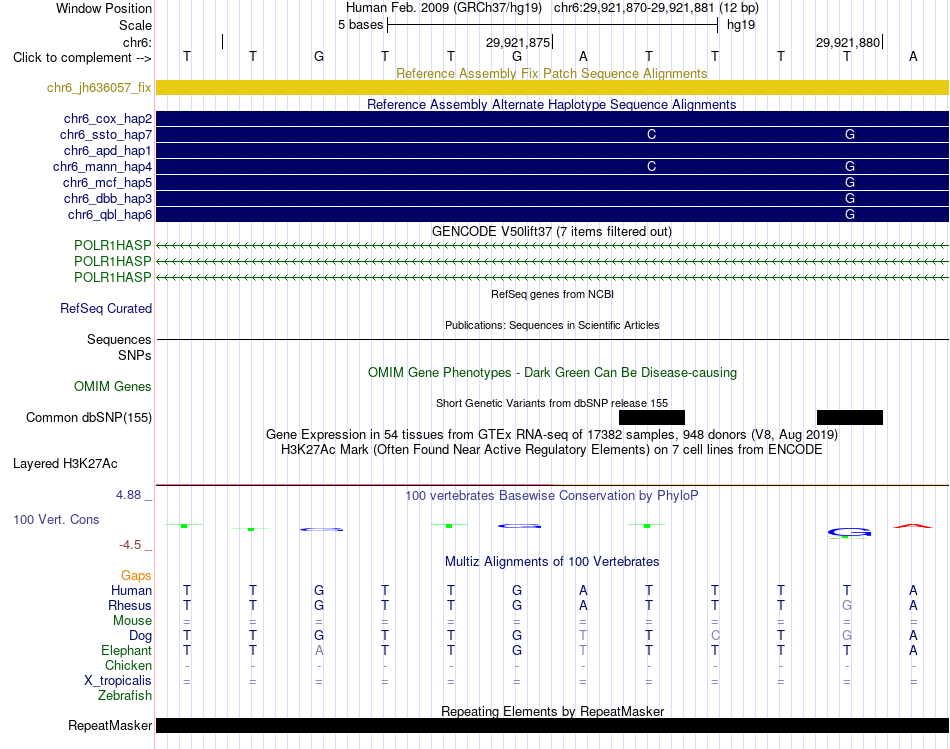Click the G mismatch in chr6_ssto_hap7 row

click(x=849, y=135)
